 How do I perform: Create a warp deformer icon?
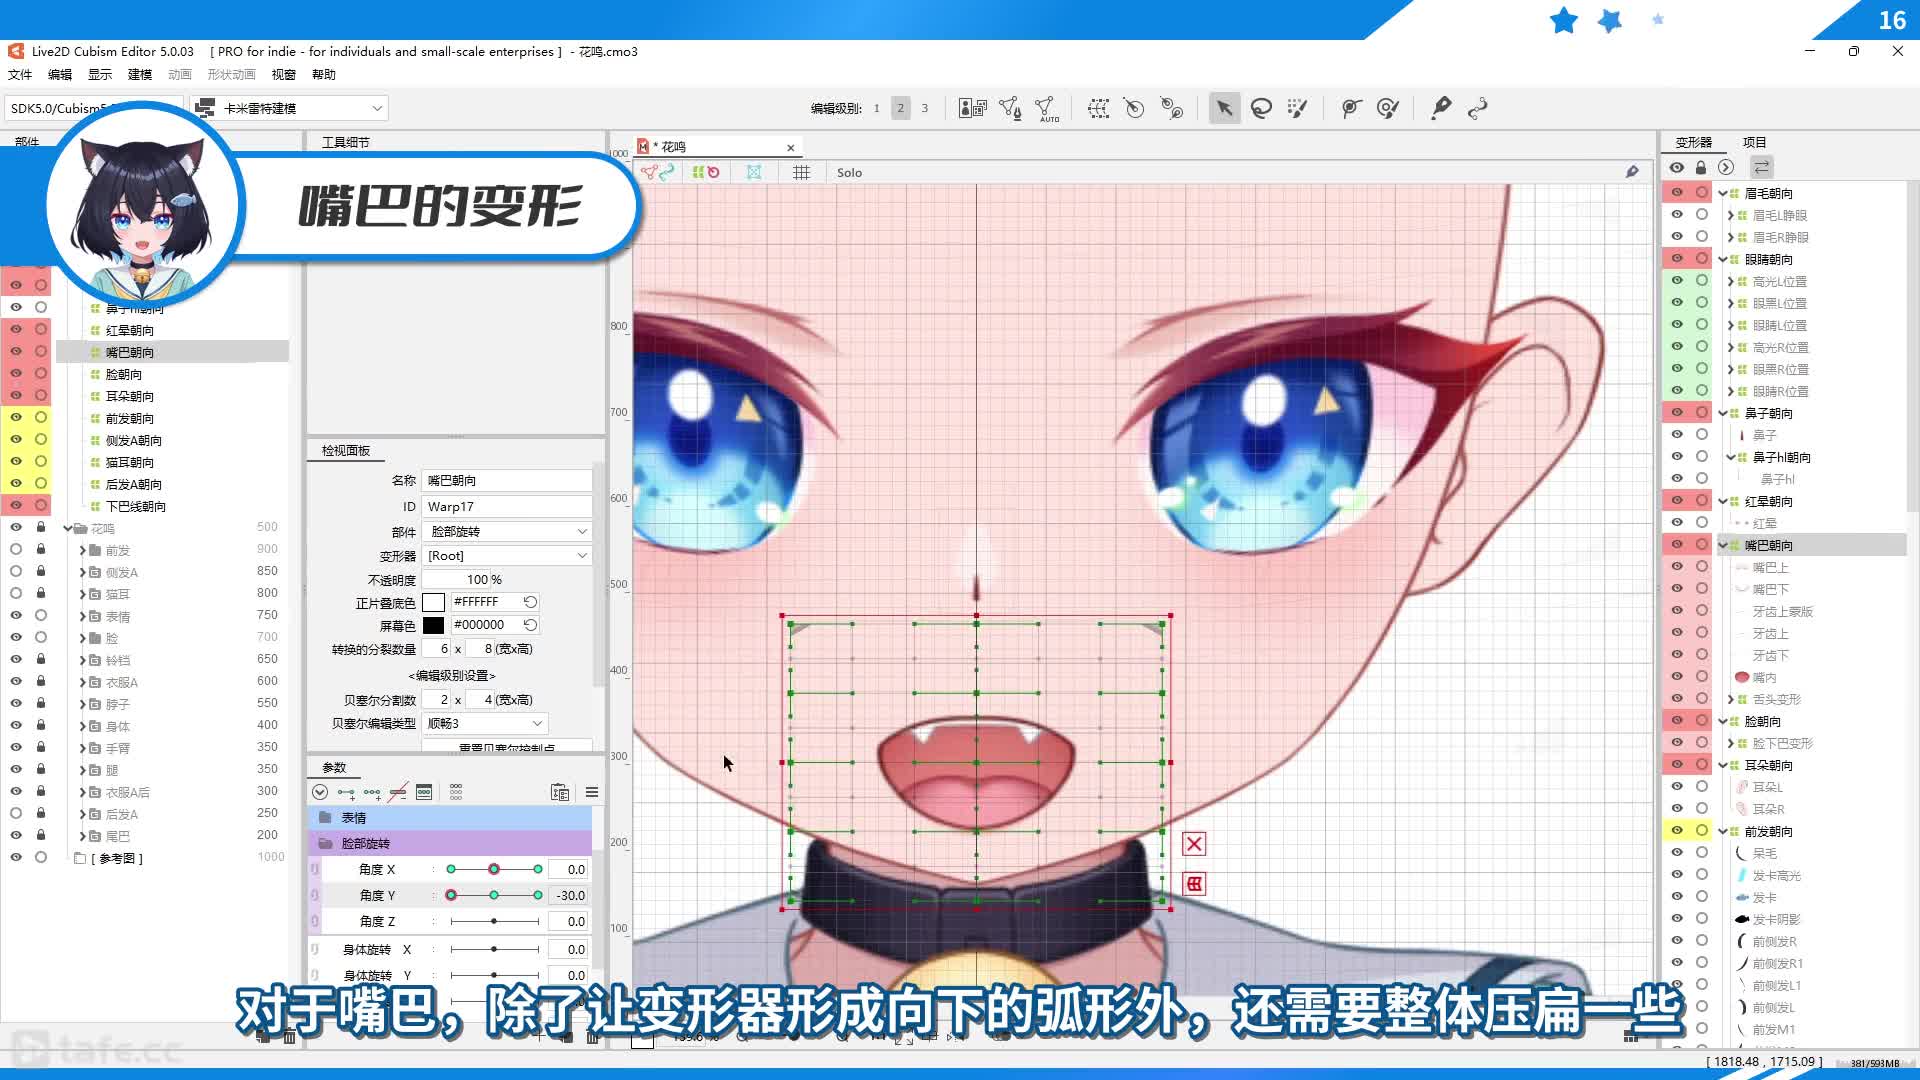1098,108
